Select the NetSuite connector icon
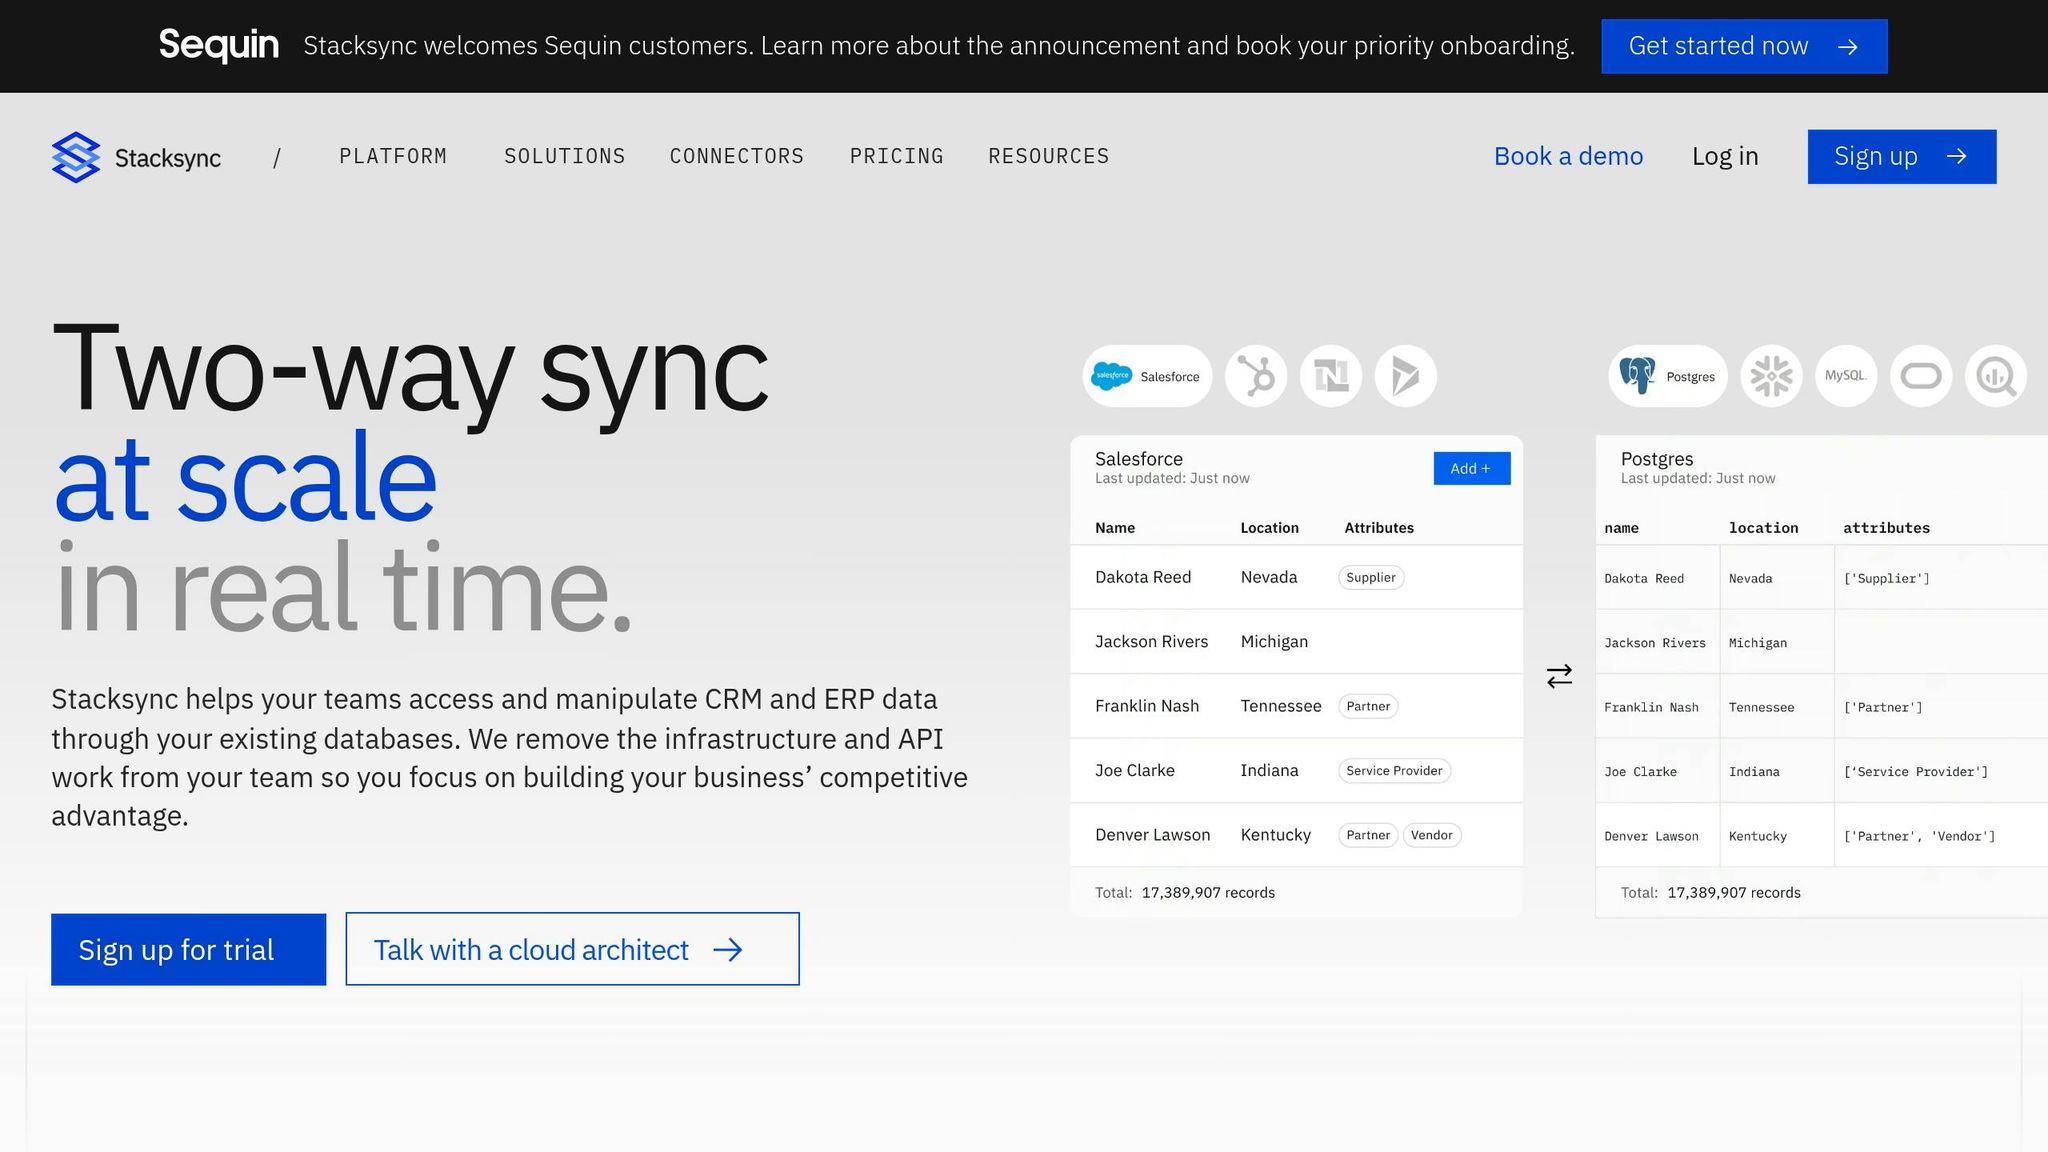This screenshot has height=1152, width=2048. 1331,376
